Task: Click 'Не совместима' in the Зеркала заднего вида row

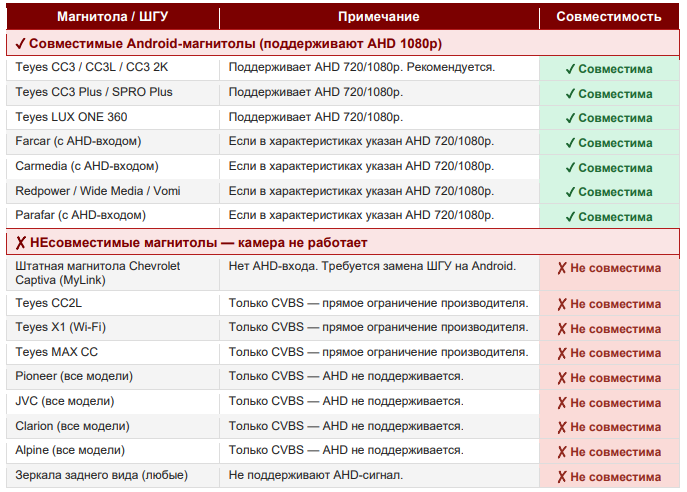Action: [x=609, y=477]
